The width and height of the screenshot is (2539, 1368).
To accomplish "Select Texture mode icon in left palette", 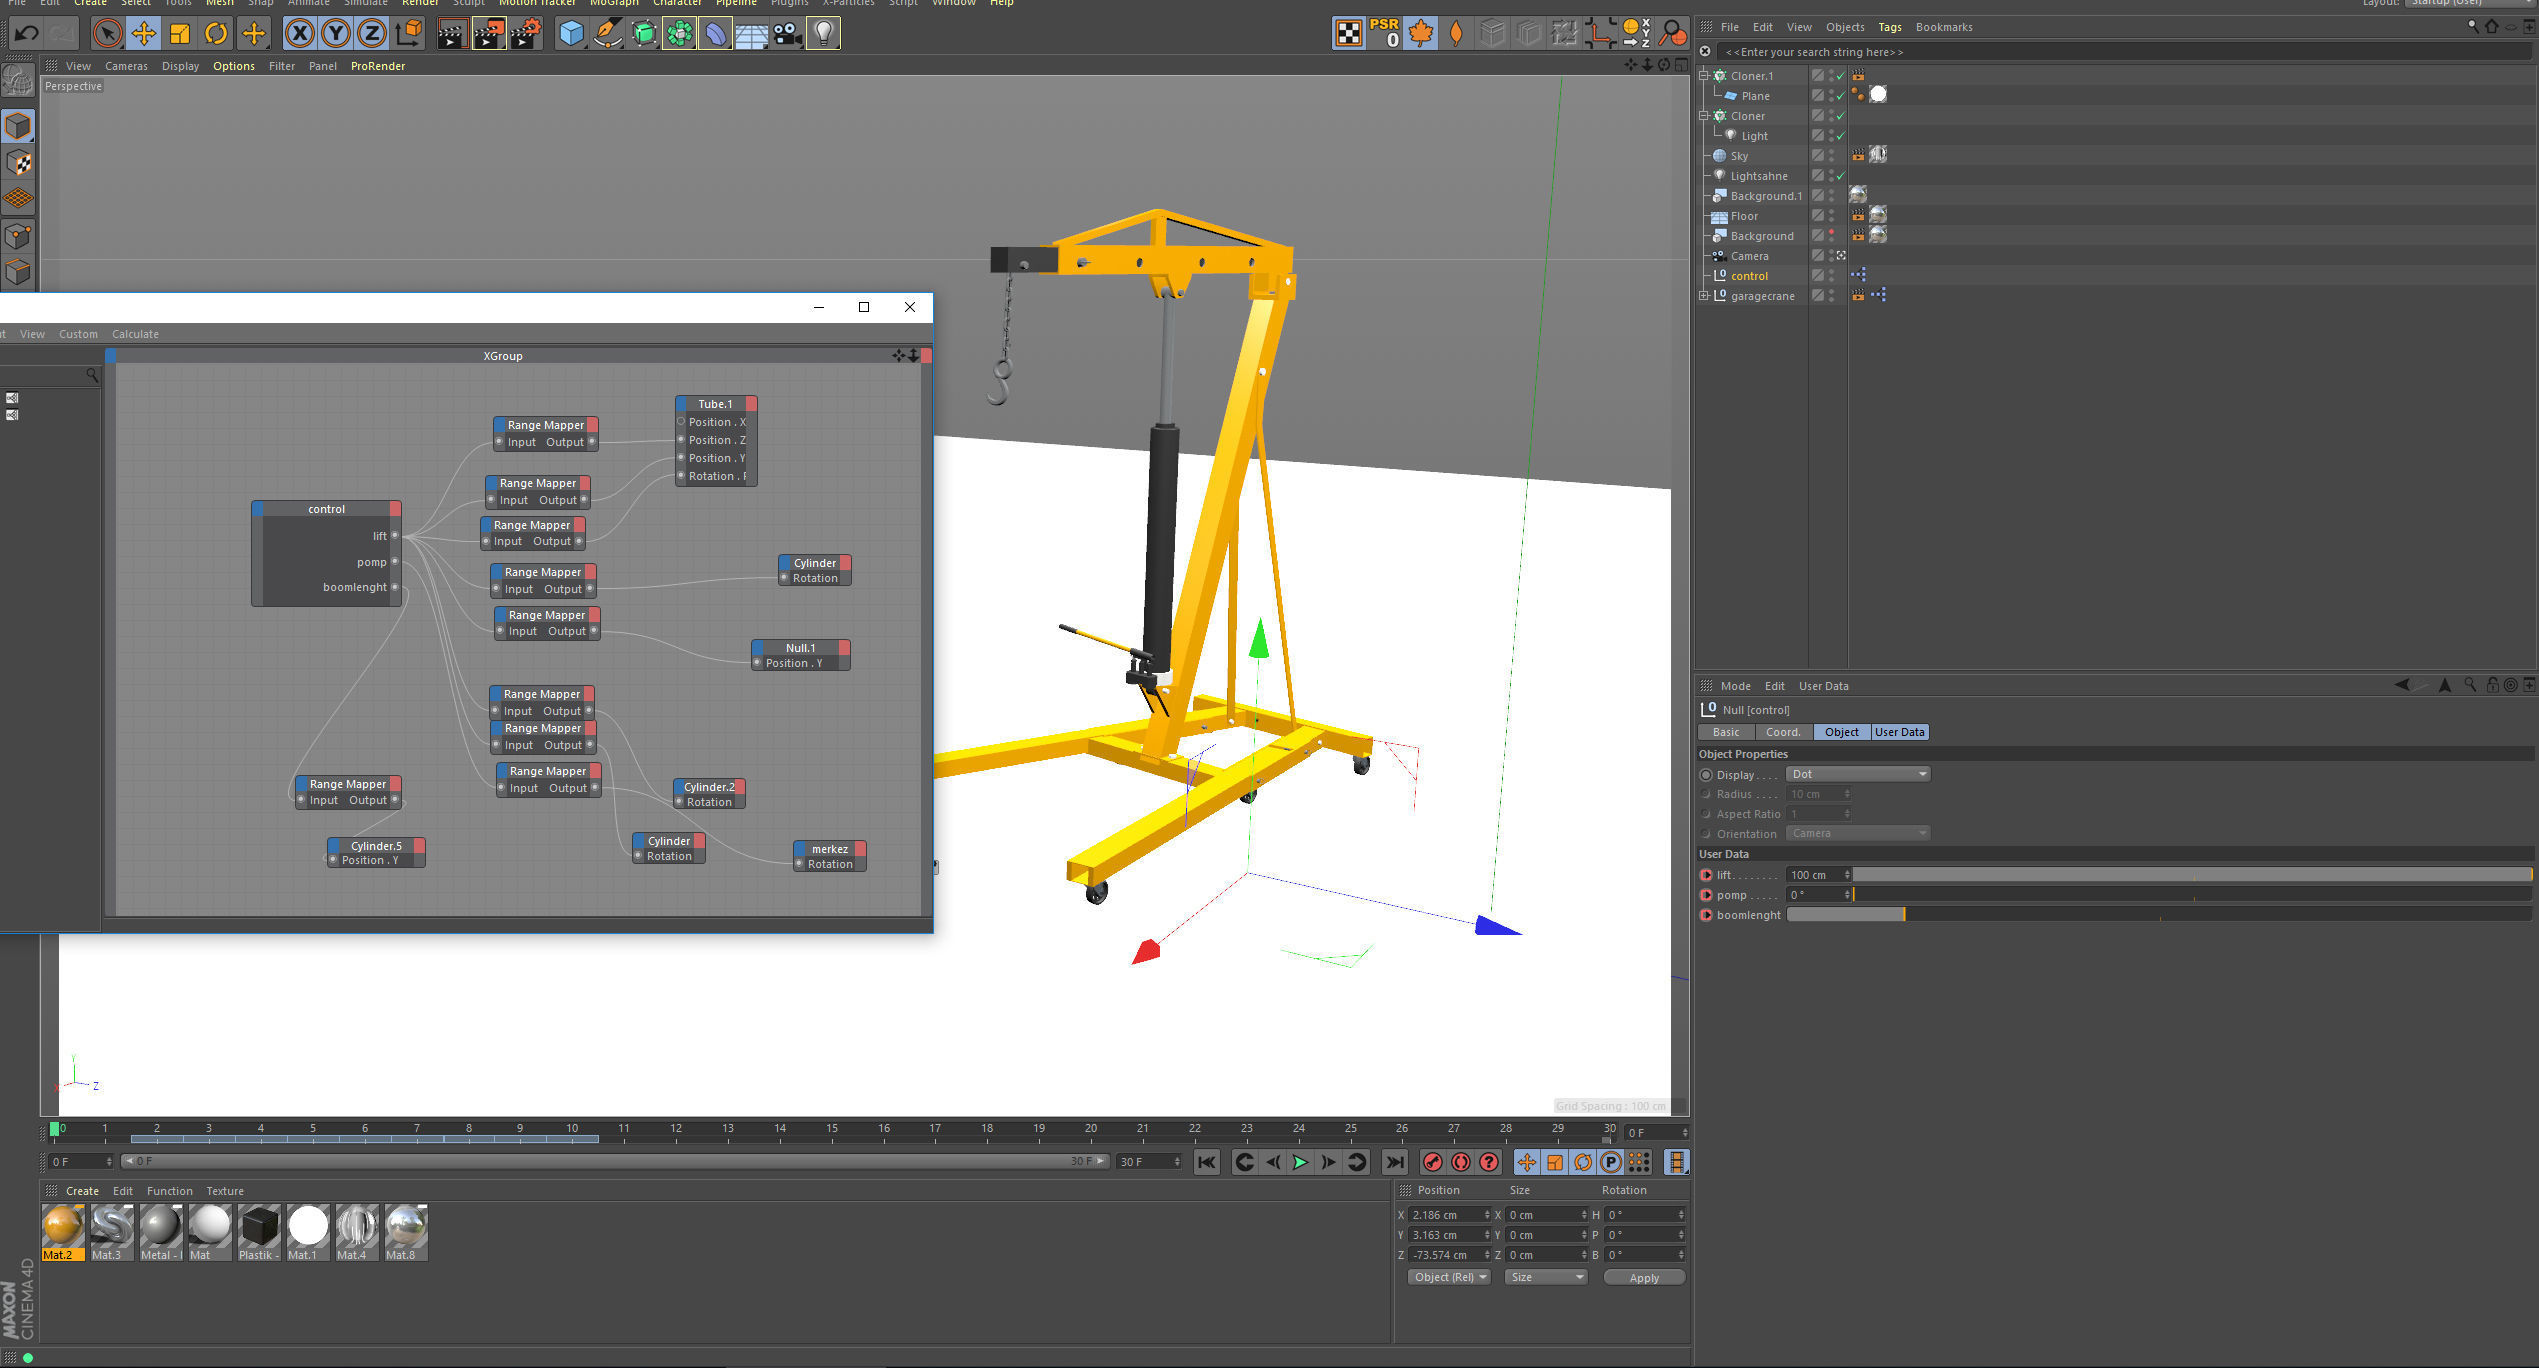I will coord(18,162).
